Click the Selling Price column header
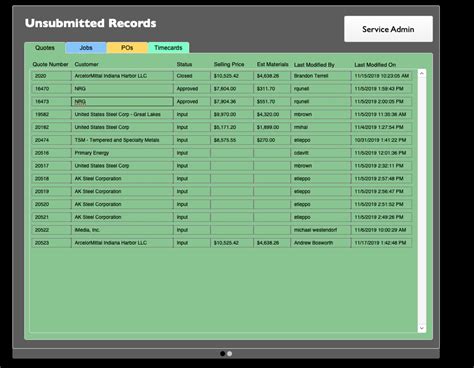The height and width of the screenshot is (368, 474). [x=229, y=64]
